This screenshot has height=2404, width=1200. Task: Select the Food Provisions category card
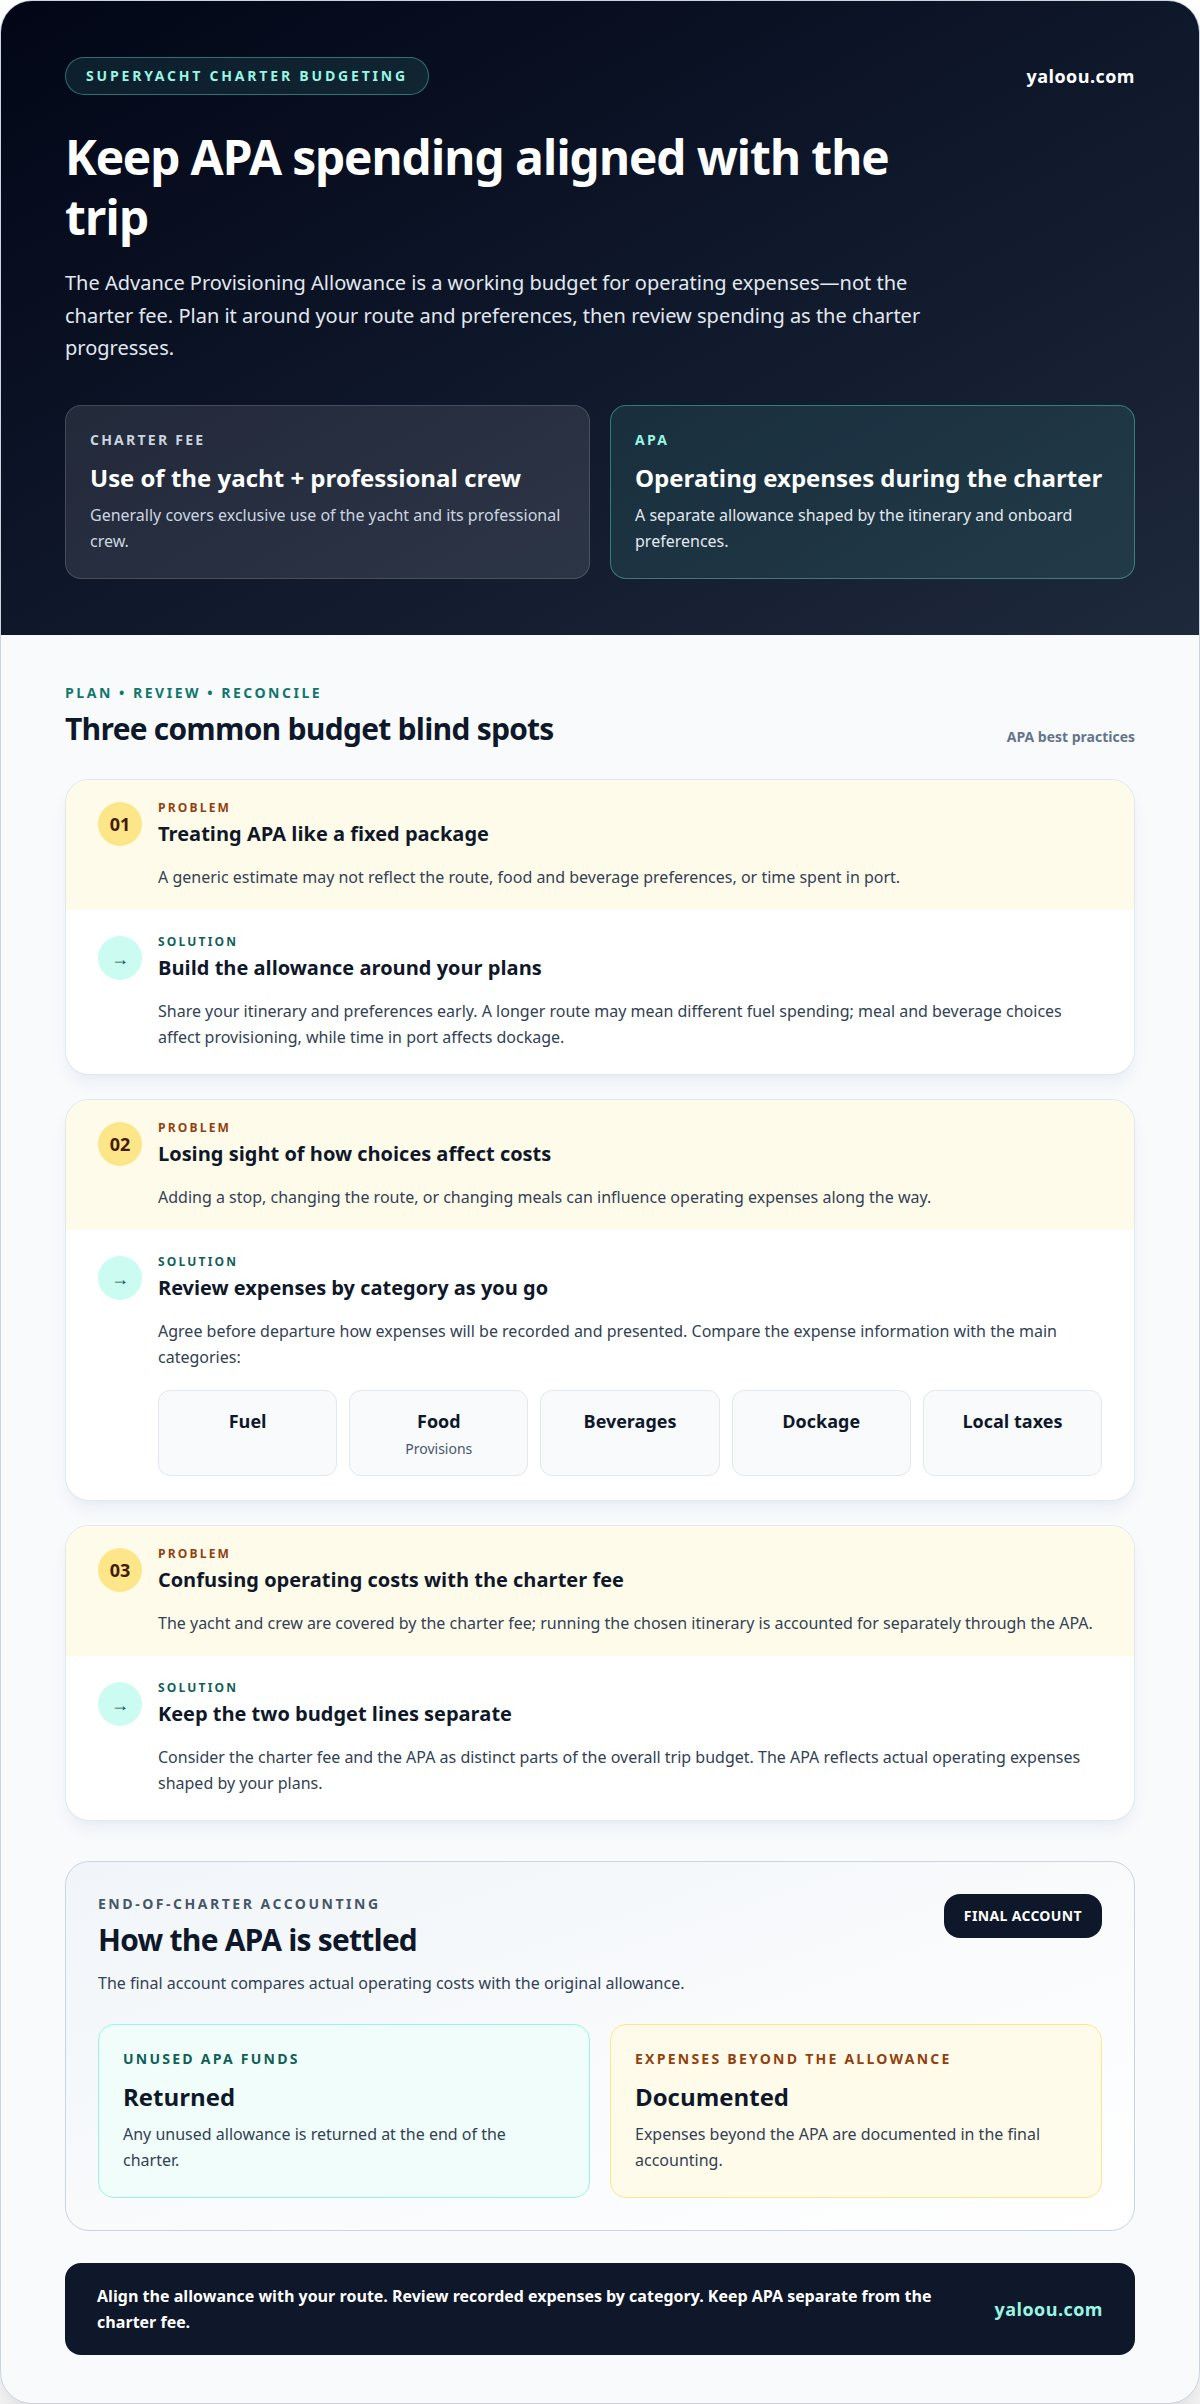438,1432
